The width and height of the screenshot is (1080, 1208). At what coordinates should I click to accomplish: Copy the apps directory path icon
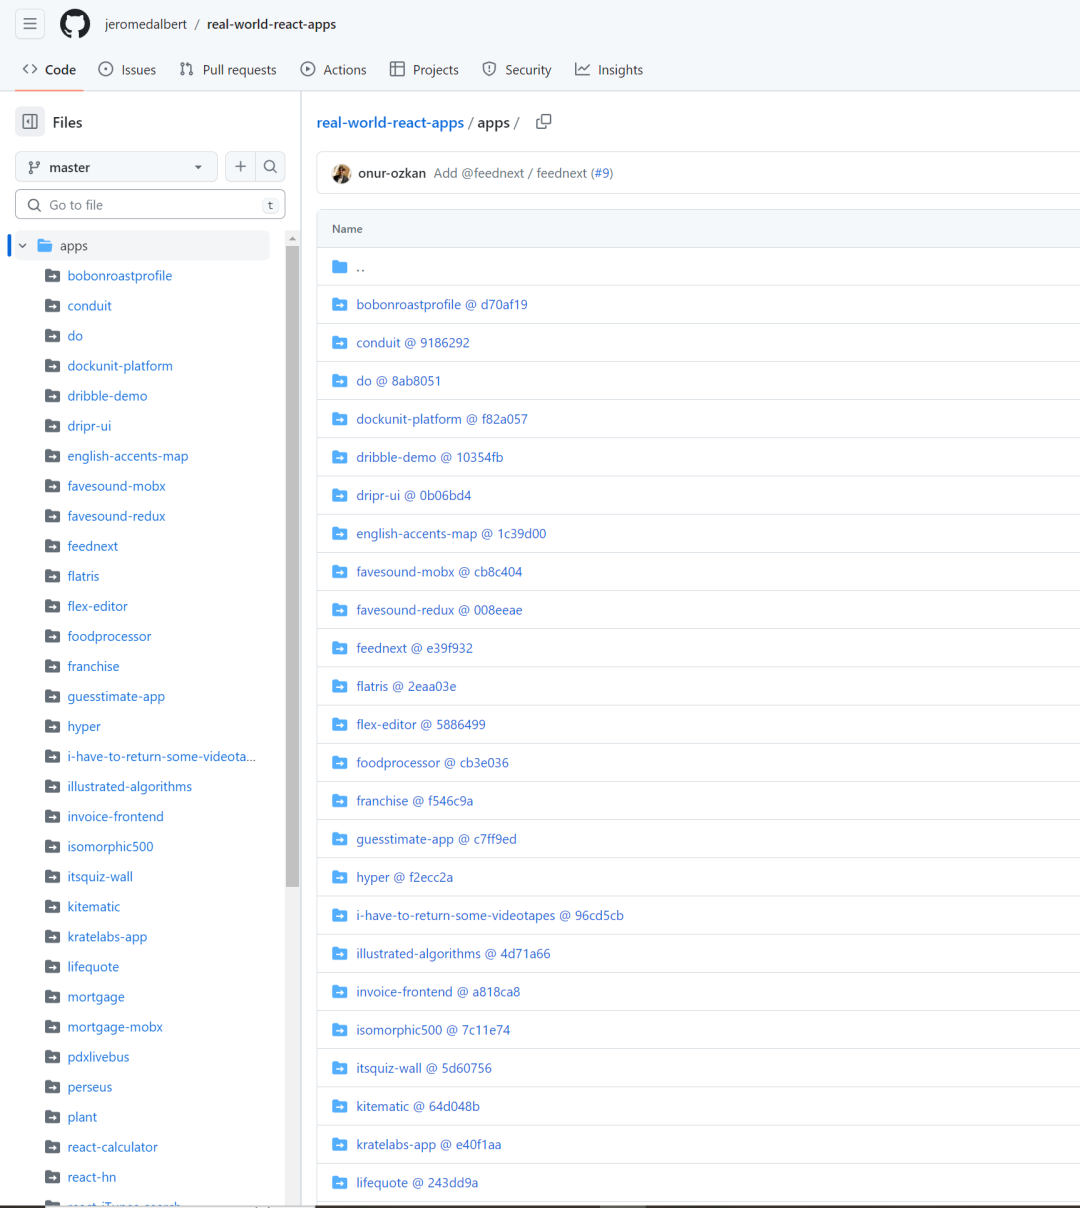(543, 121)
